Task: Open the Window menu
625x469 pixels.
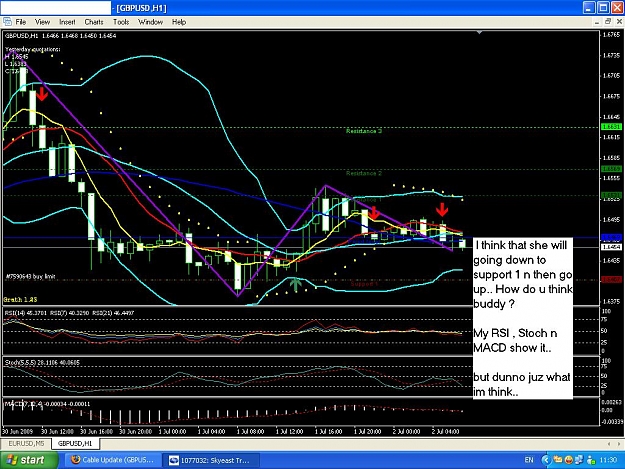Action: (x=150, y=22)
